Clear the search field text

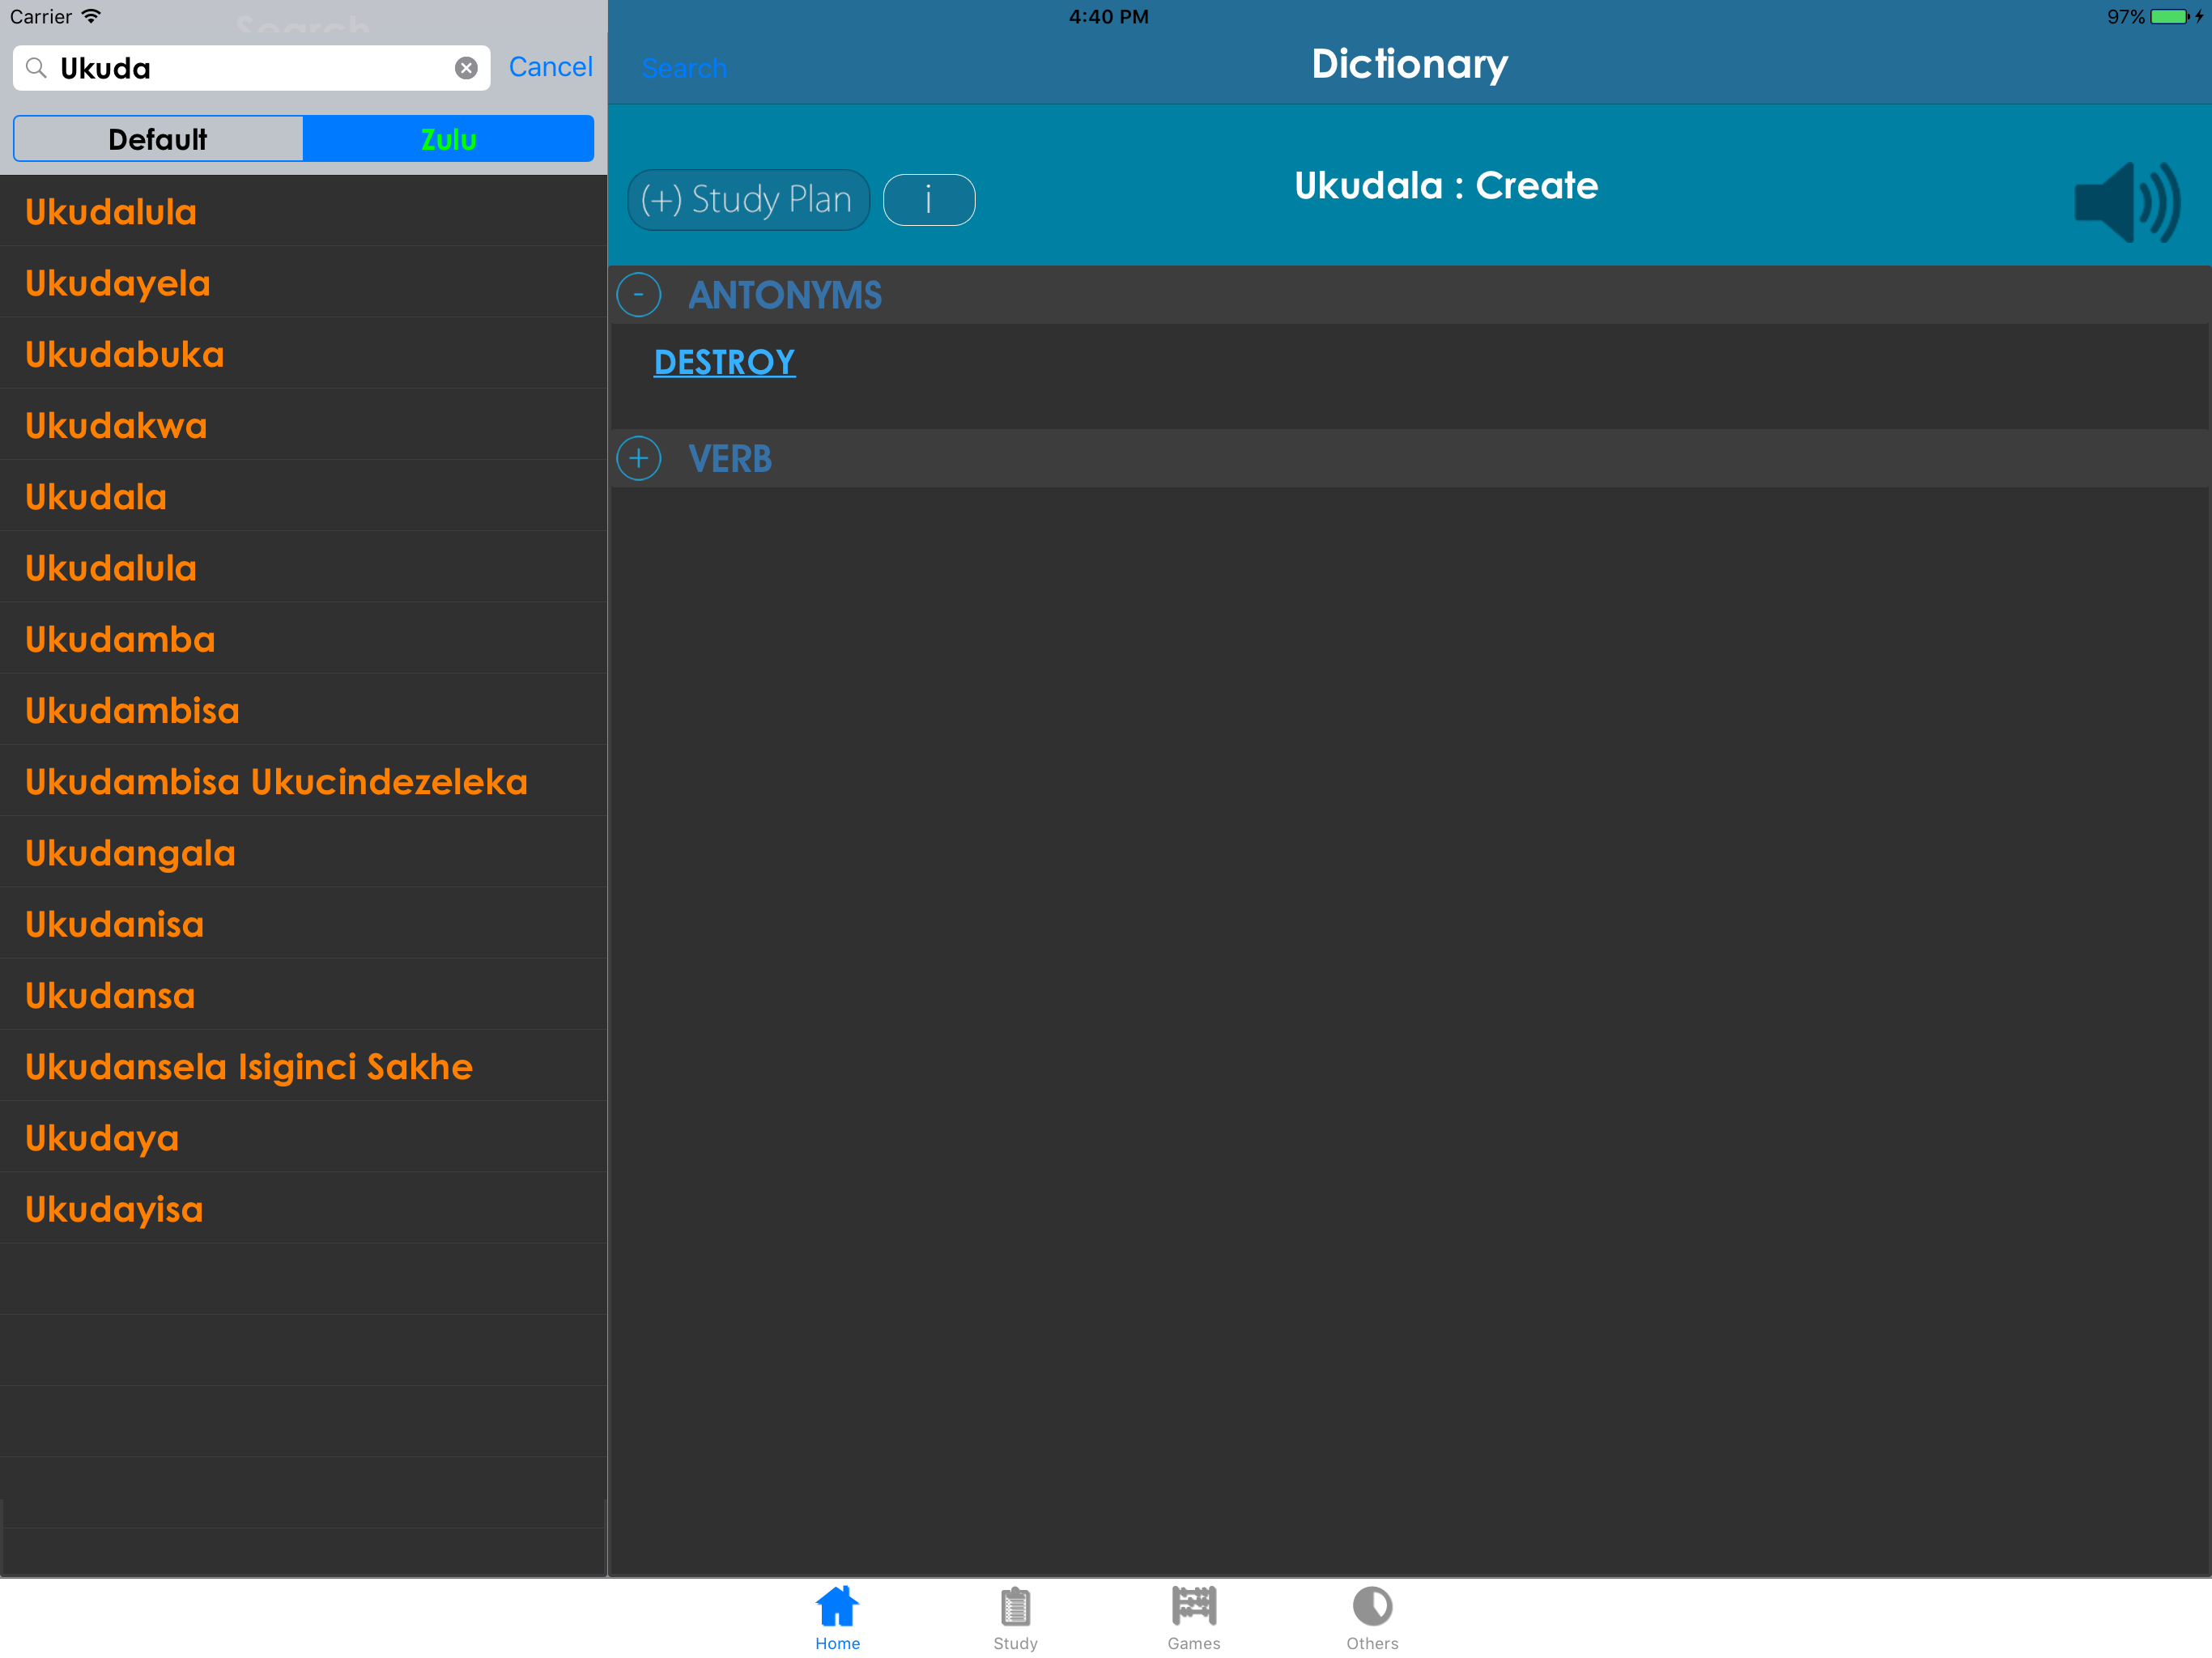tap(466, 68)
